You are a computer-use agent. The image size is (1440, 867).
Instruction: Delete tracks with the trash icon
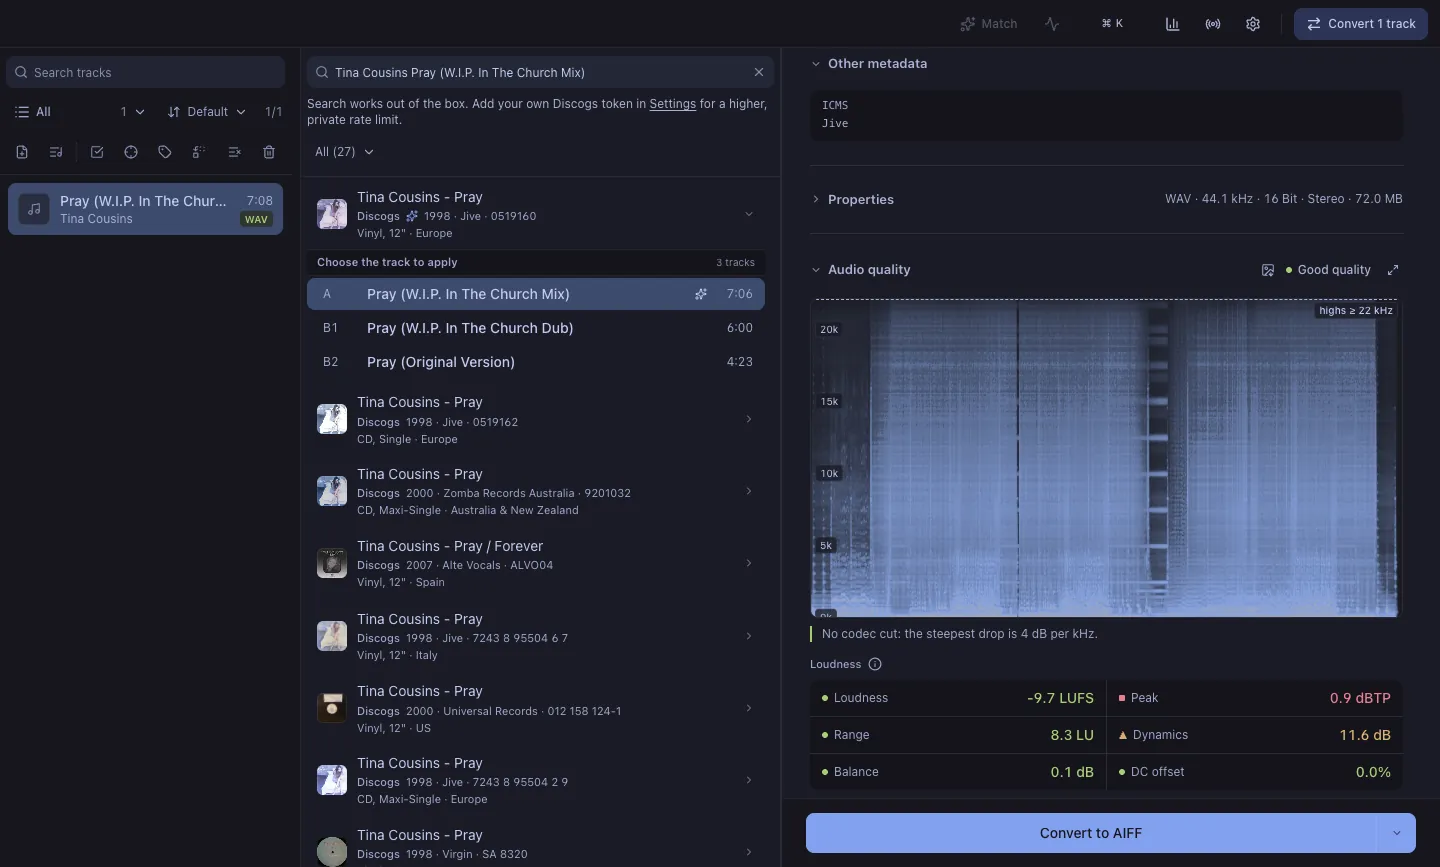coord(269,152)
